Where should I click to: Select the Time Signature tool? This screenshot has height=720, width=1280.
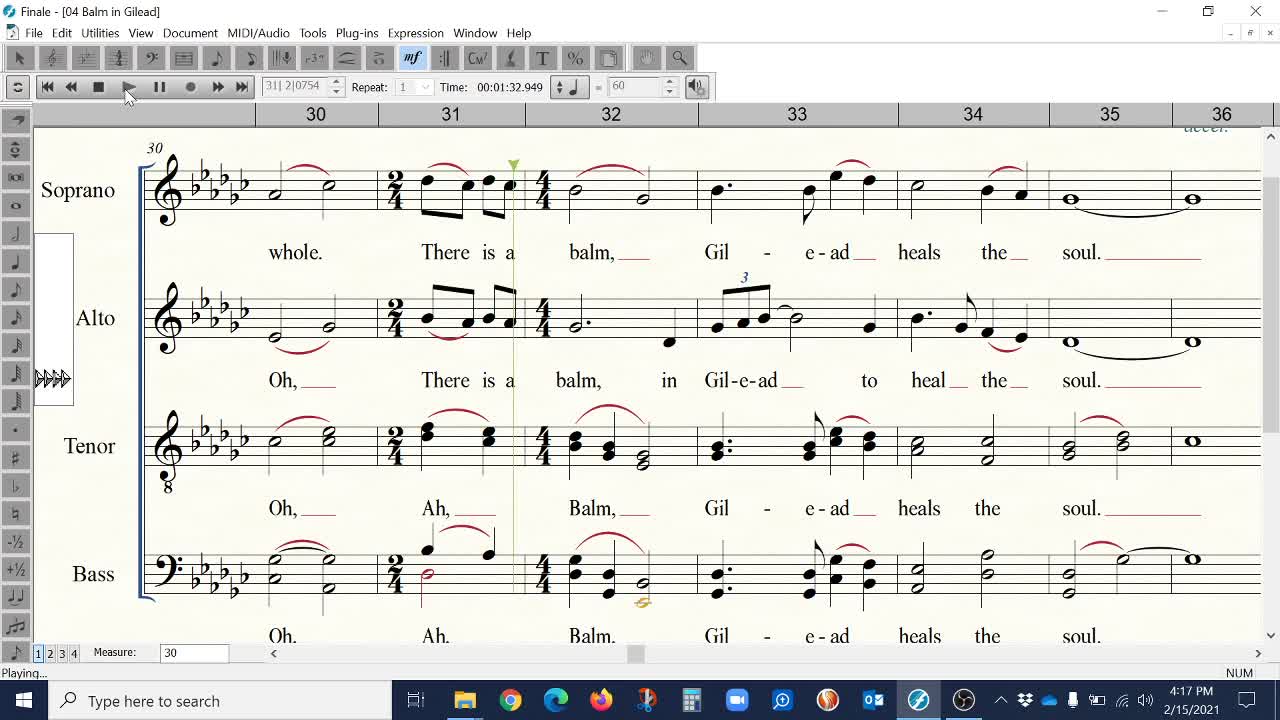[118, 58]
